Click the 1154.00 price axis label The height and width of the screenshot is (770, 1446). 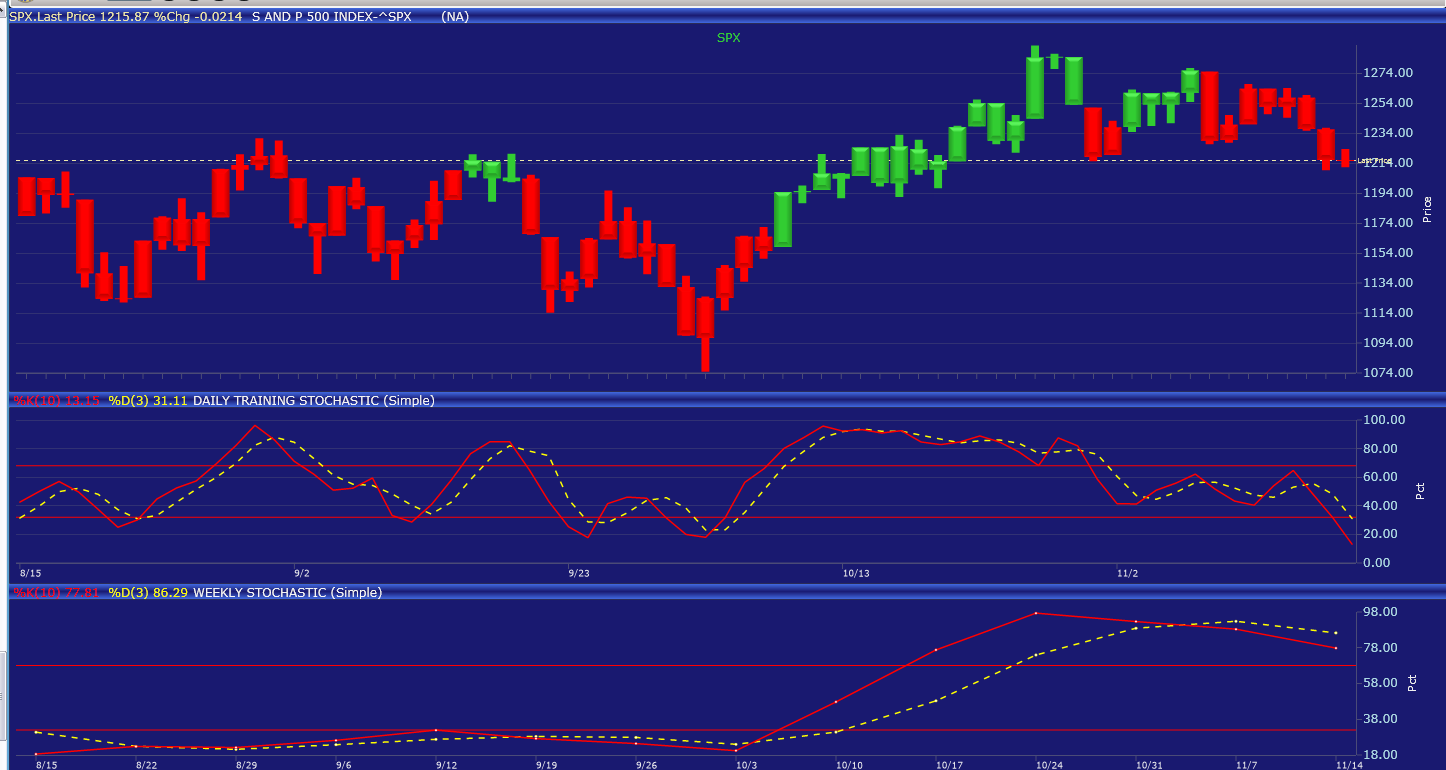(x=1388, y=253)
